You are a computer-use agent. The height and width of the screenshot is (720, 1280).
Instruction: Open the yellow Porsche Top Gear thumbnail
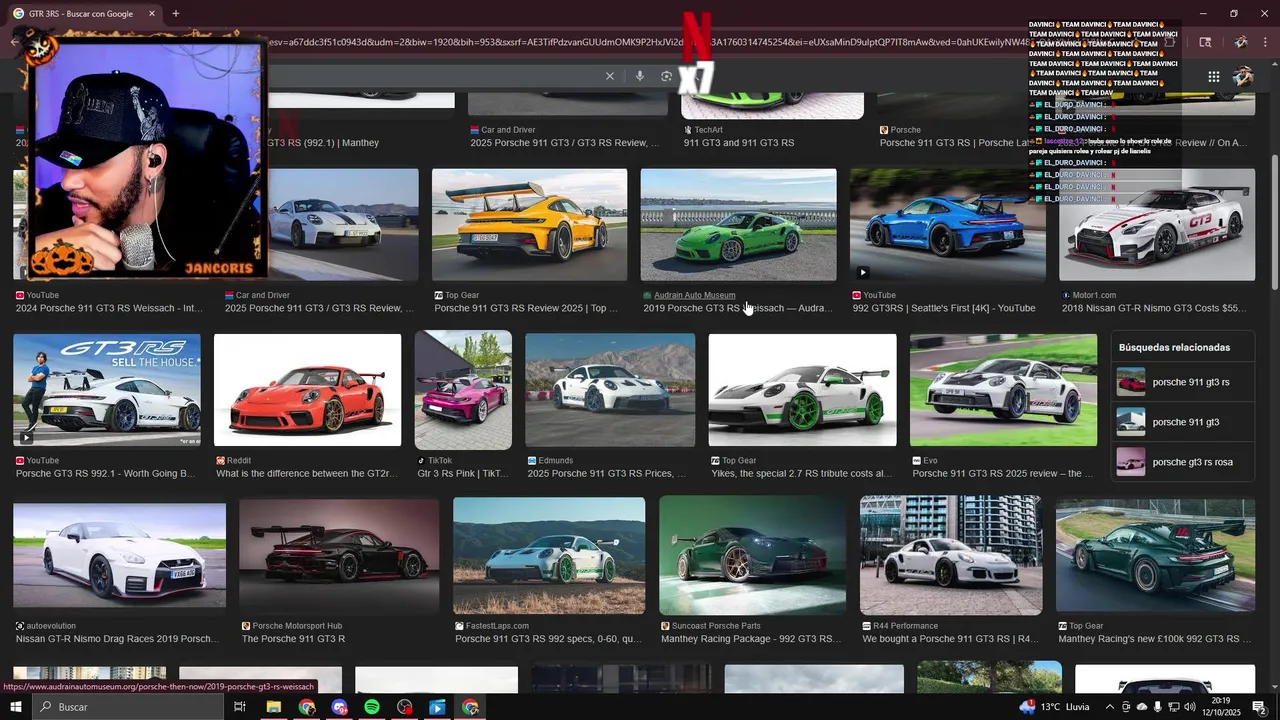point(530,224)
